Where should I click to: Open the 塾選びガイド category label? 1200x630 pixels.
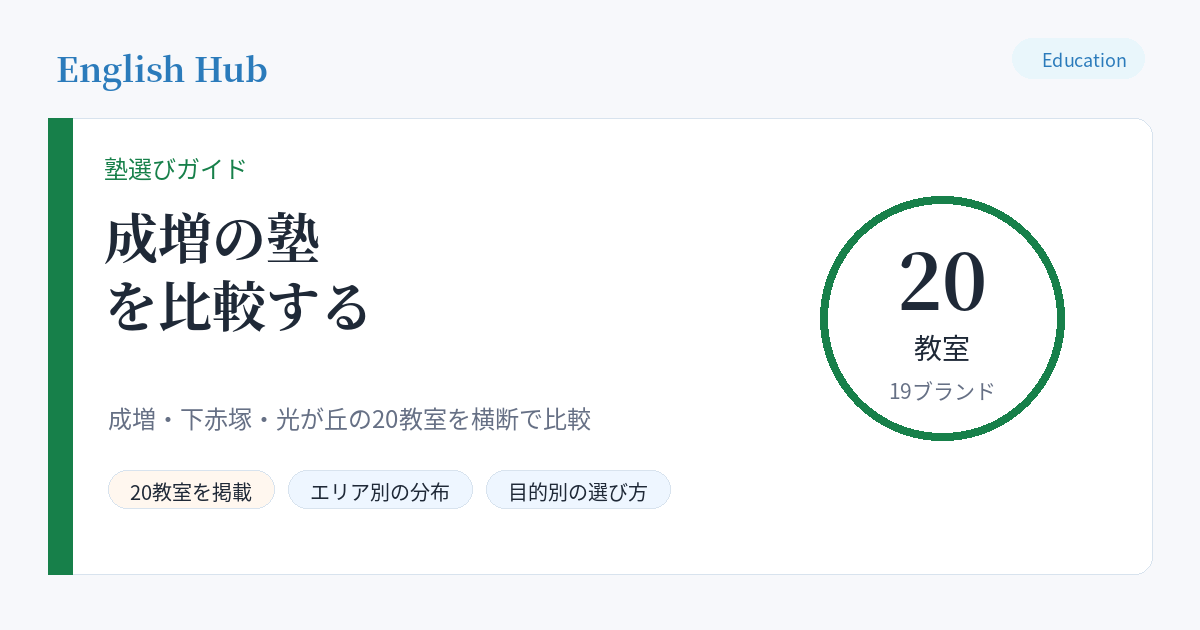(x=175, y=169)
